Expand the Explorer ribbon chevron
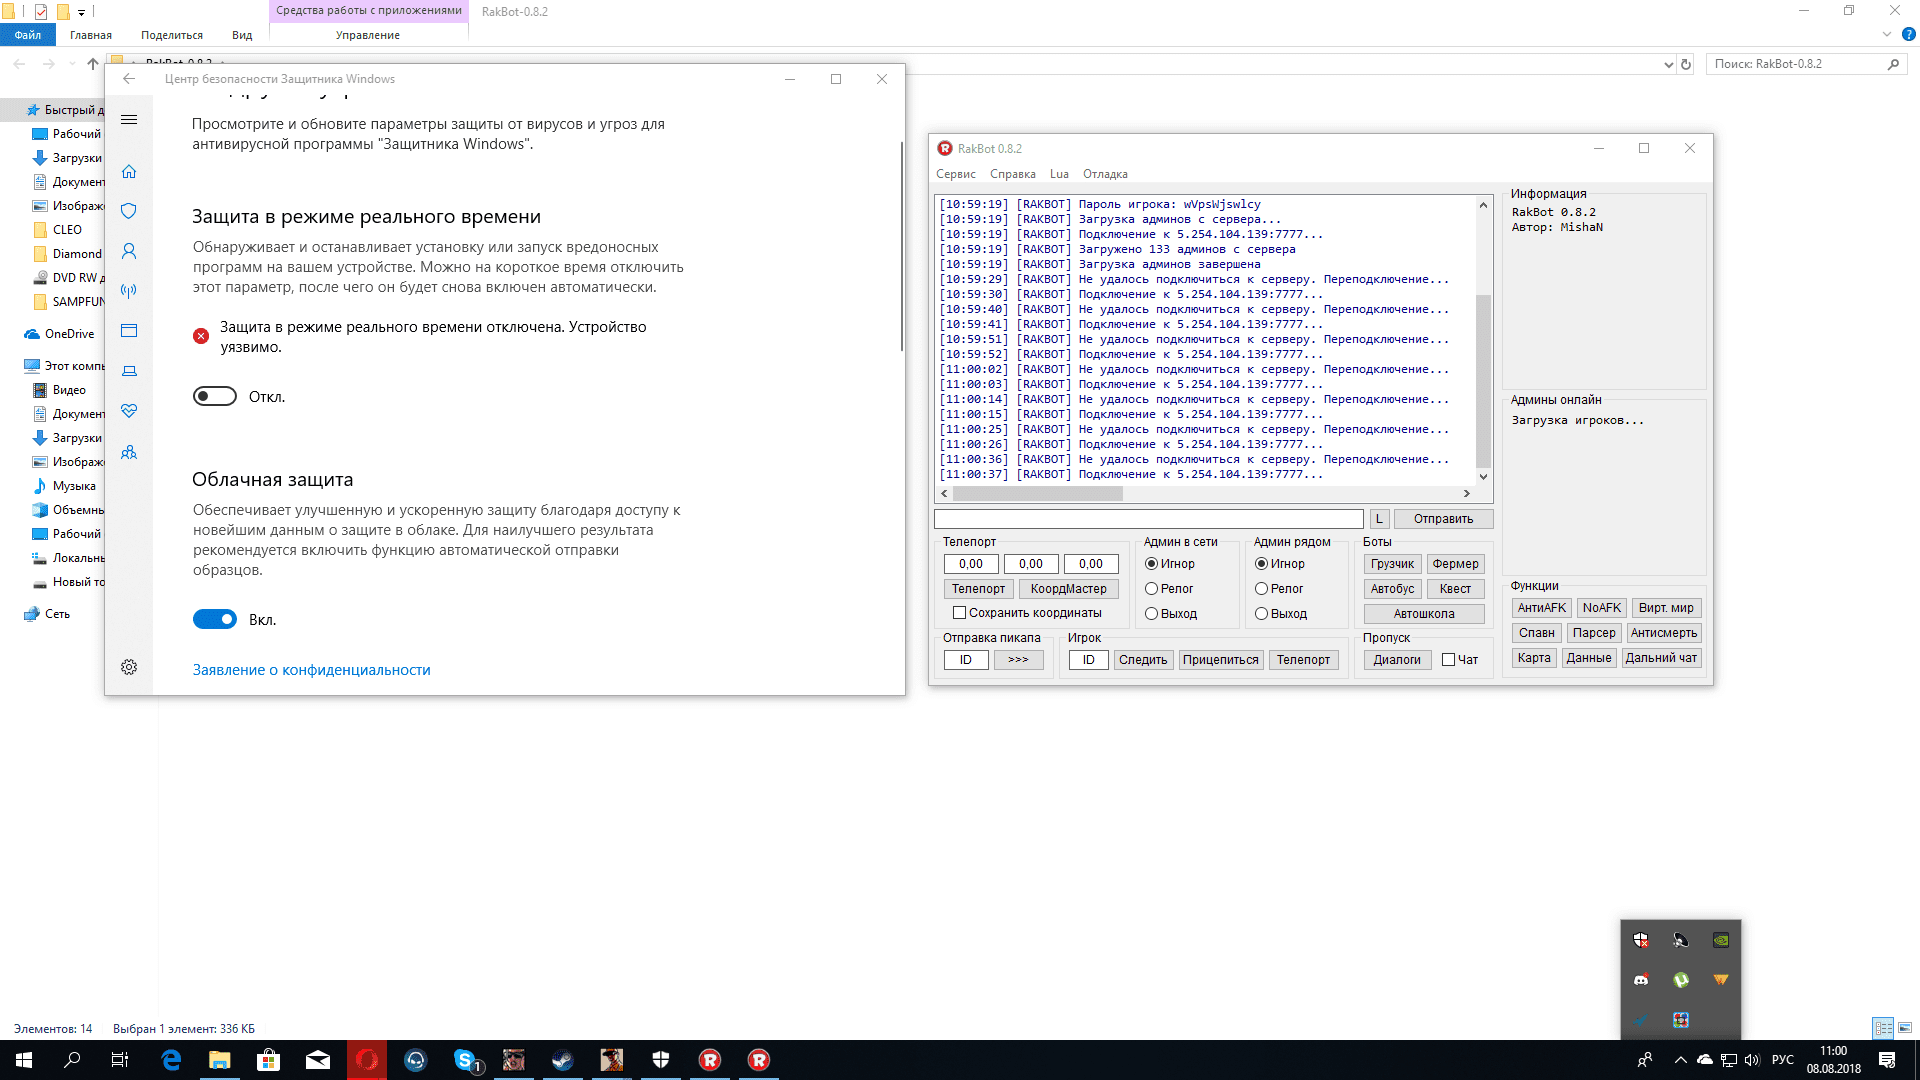Image resolution: width=1920 pixels, height=1080 pixels. pos(1886,35)
